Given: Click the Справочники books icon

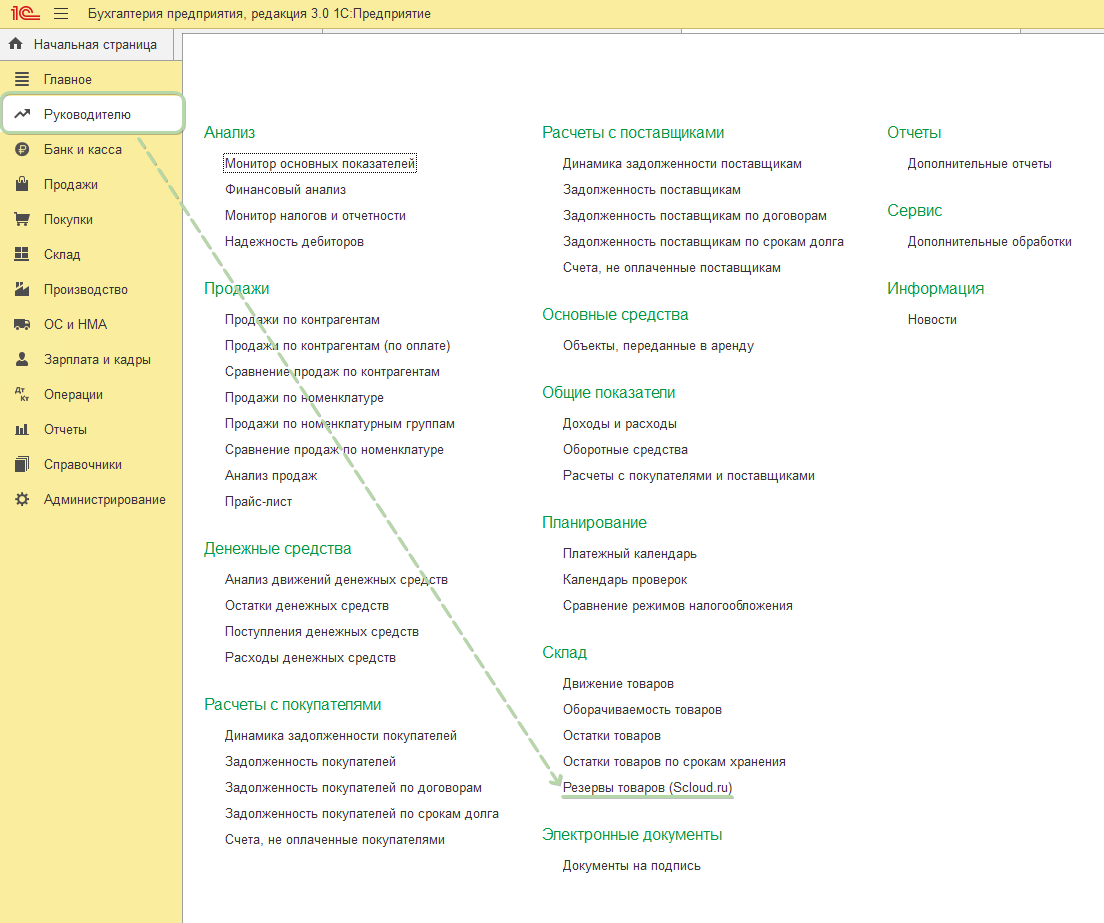Looking at the screenshot, I should click(x=23, y=464).
